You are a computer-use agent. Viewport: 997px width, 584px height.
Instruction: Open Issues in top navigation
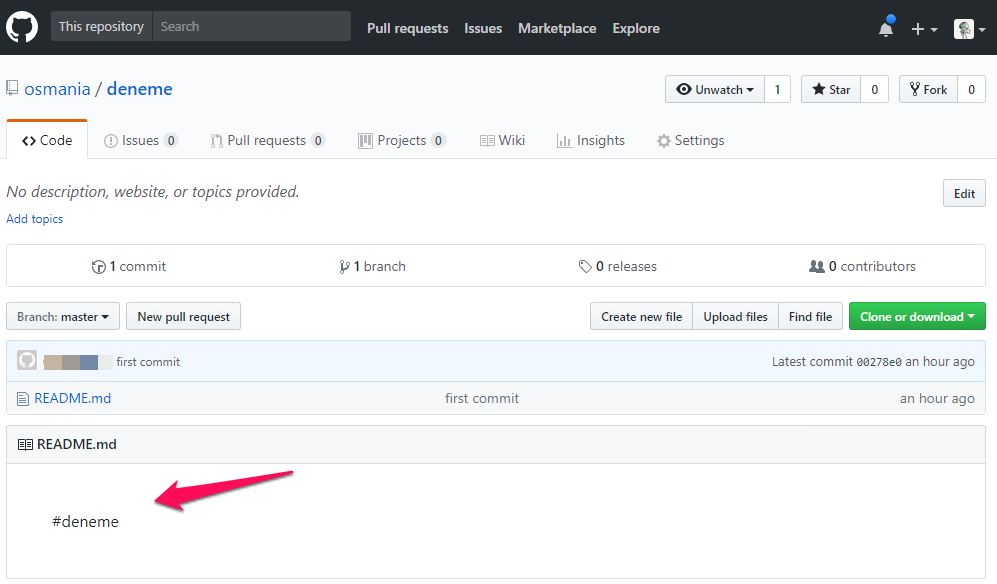click(x=483, y=29)
